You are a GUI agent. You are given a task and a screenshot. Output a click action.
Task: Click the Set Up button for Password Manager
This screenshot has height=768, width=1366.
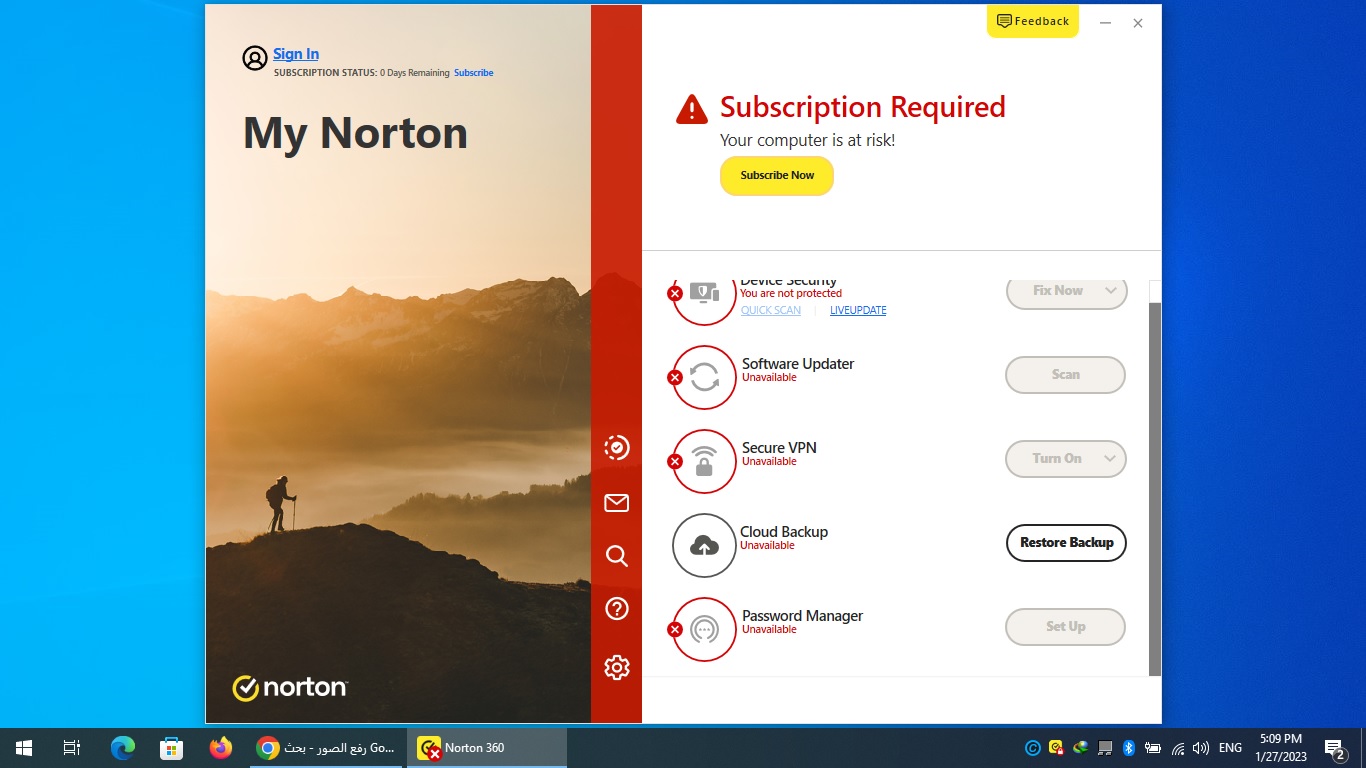[x=1066, y=627]
